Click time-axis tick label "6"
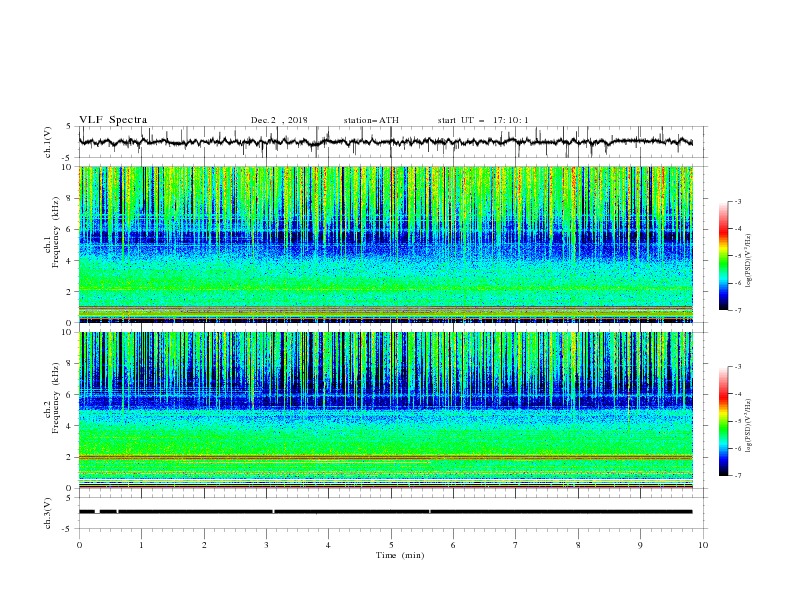792x612 pixels. click(x=453, y=545)
